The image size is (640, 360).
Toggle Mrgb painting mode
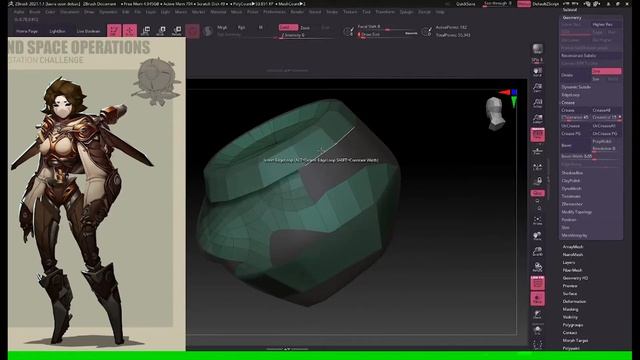click(x=222, y=27)
